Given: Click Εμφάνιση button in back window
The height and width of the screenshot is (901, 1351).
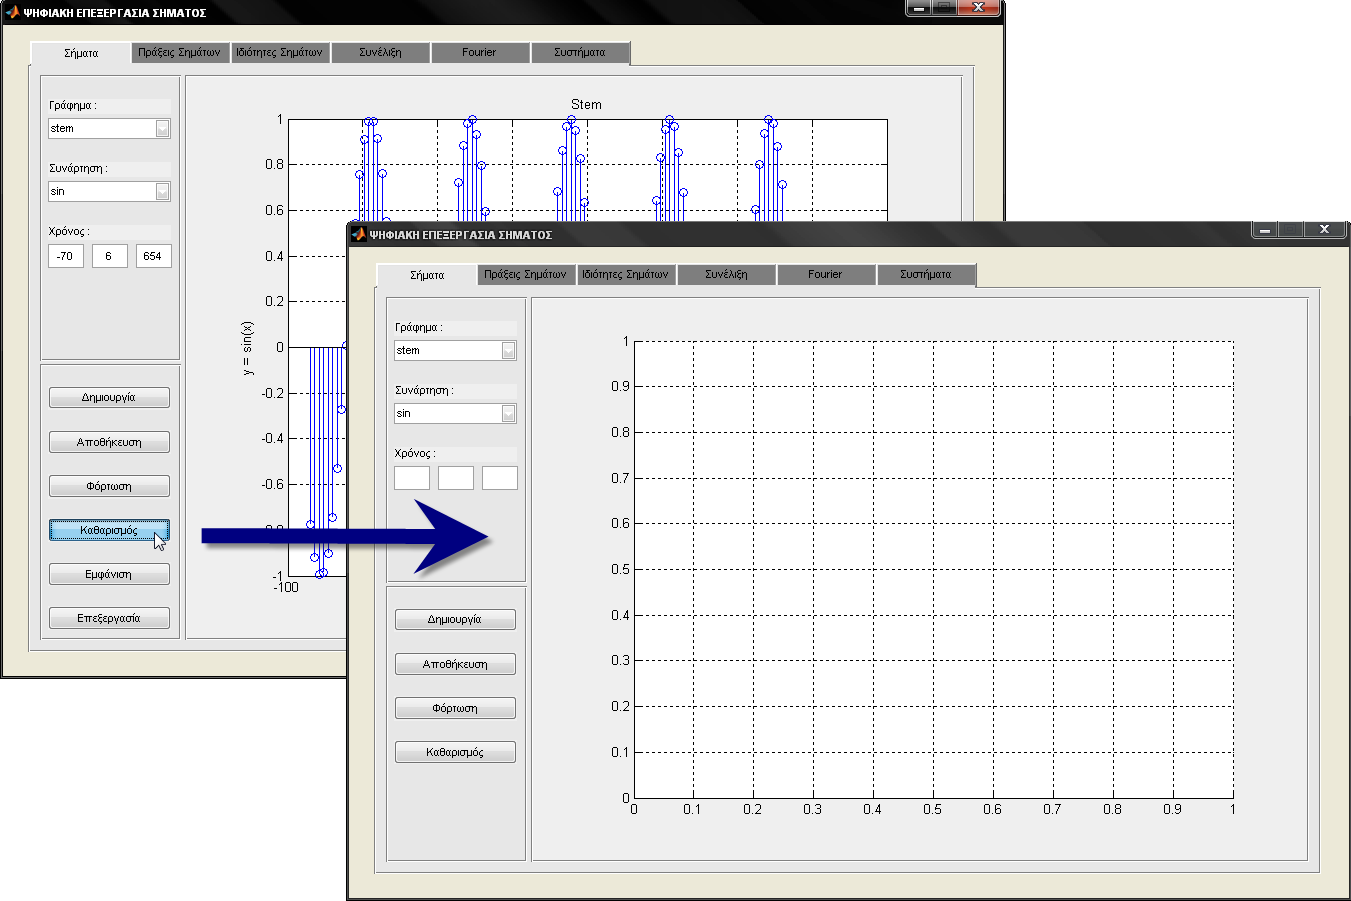Looking at the screenshot, I should (x=109, y=574).
